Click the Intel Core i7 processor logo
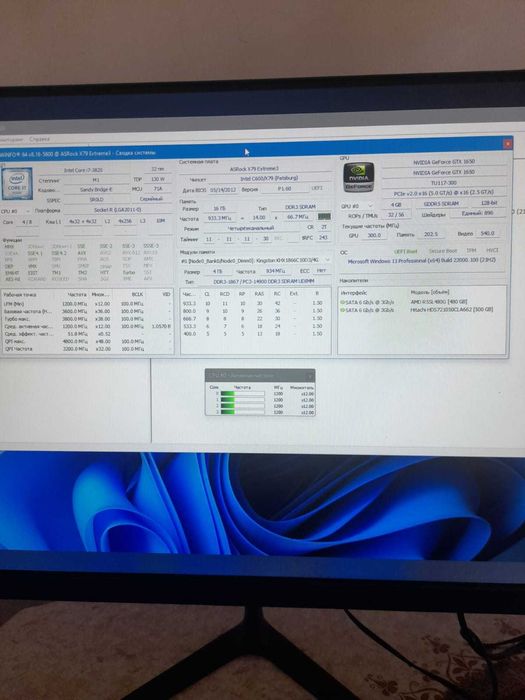525x700 pixels. pyautogui.click(x=17, y=183)
